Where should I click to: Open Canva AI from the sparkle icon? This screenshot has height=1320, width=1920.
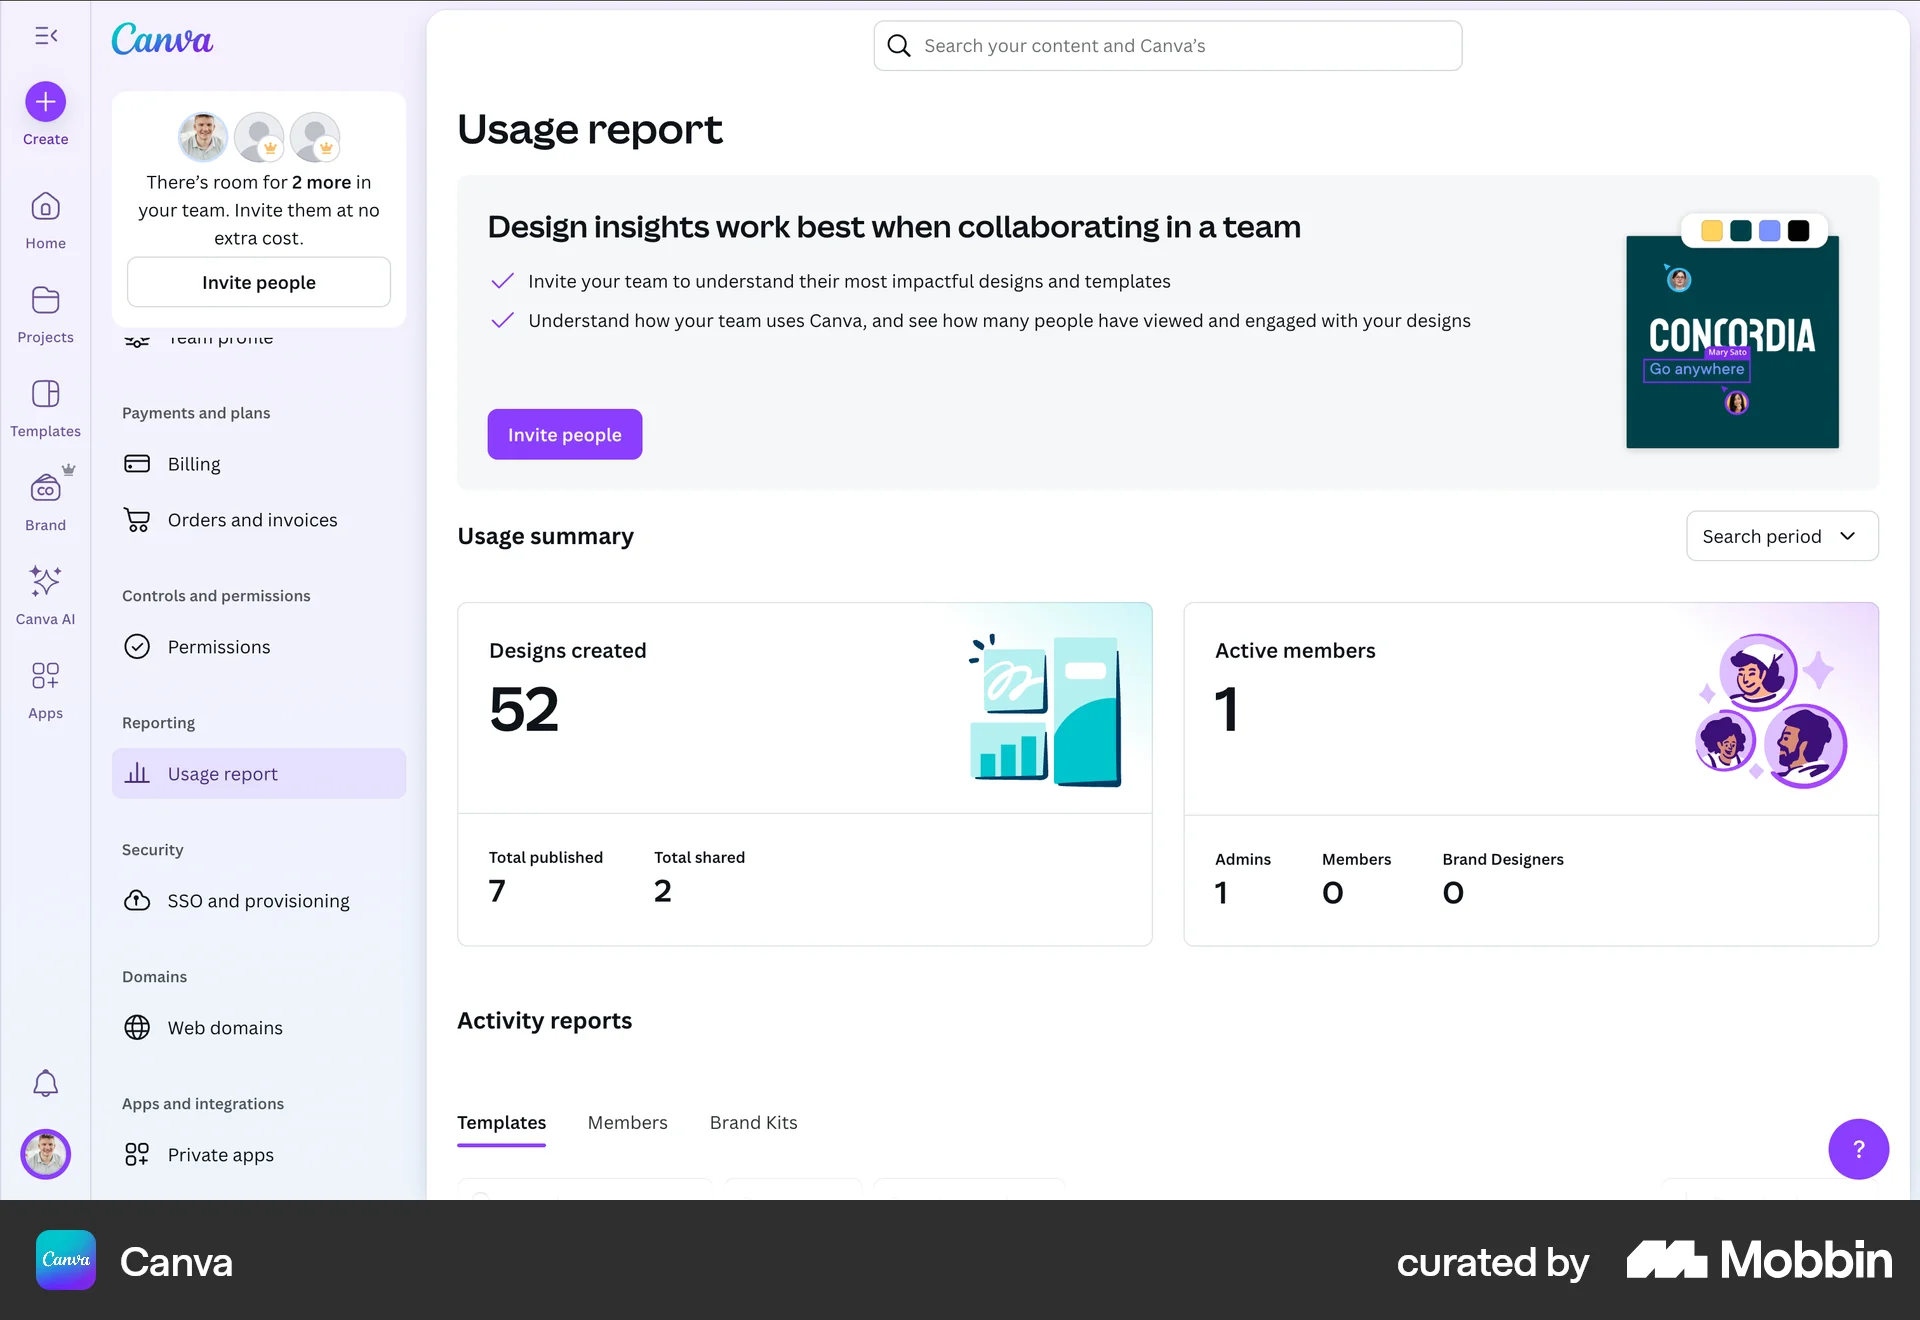click(45, 582)
